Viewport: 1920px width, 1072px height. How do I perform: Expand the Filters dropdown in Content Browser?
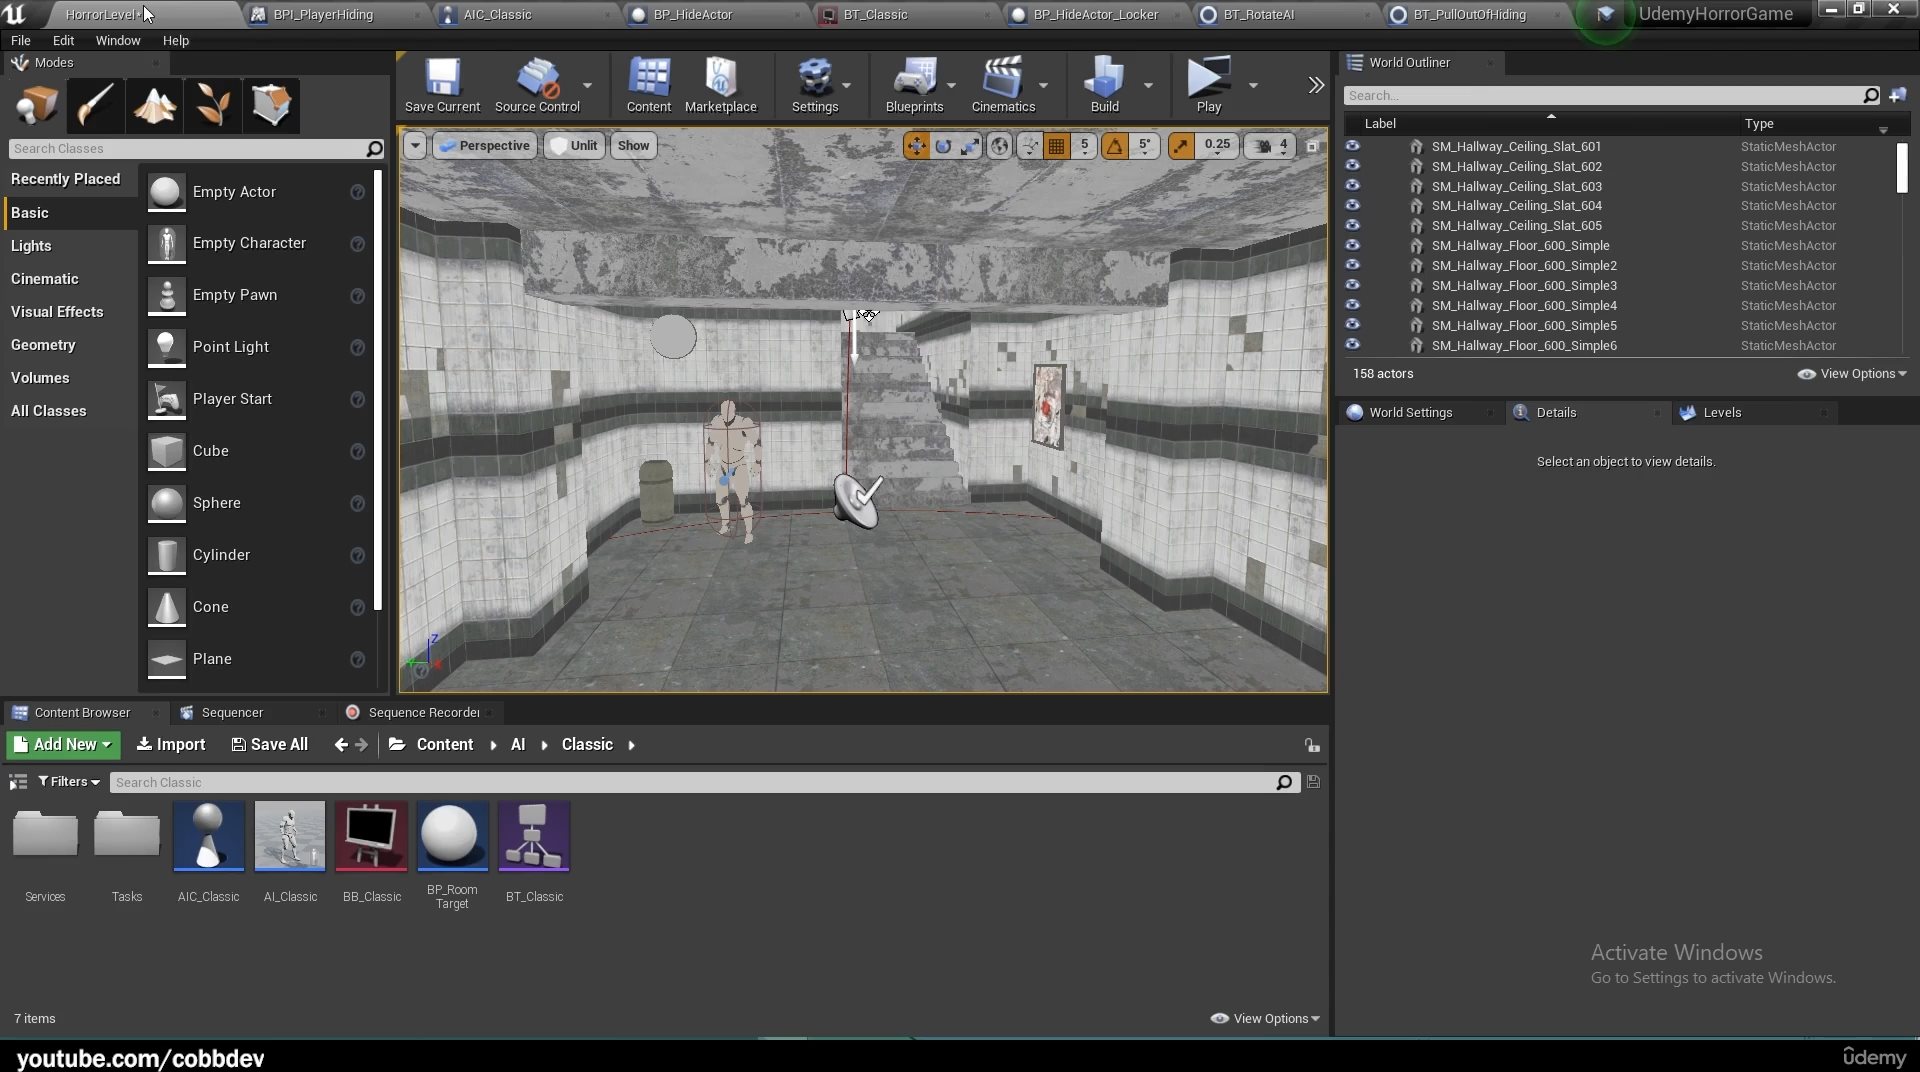(x=69, y=782)
